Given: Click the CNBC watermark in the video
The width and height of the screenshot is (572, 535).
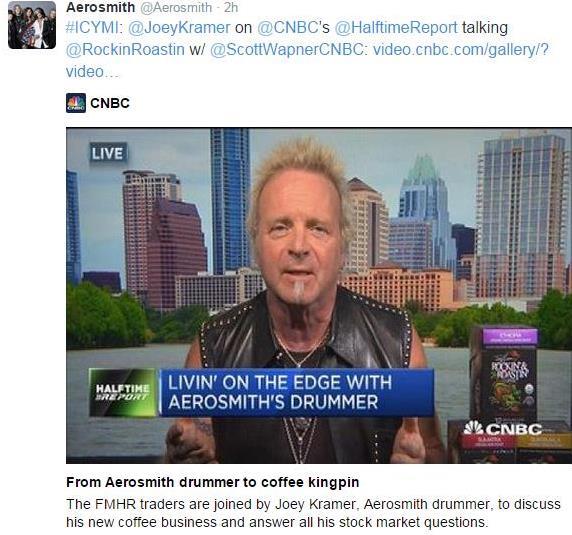Looking at the screenshot, I should [502, 429].
